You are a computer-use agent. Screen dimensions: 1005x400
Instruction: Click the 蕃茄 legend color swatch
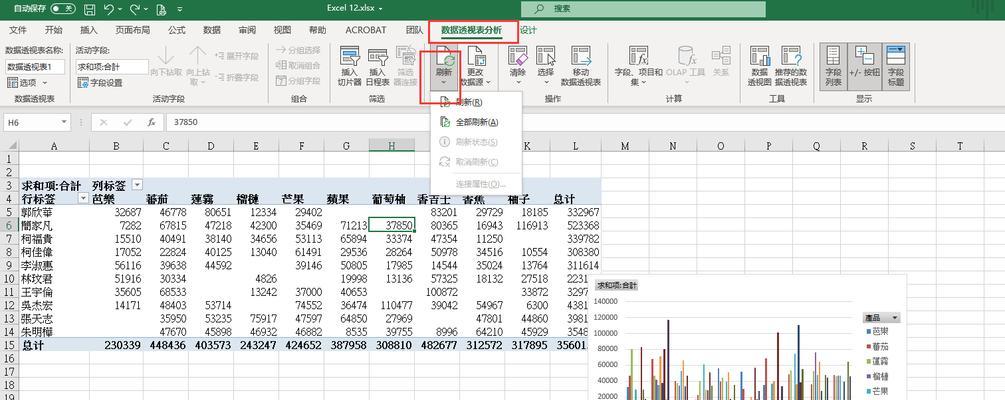point(867,346)
